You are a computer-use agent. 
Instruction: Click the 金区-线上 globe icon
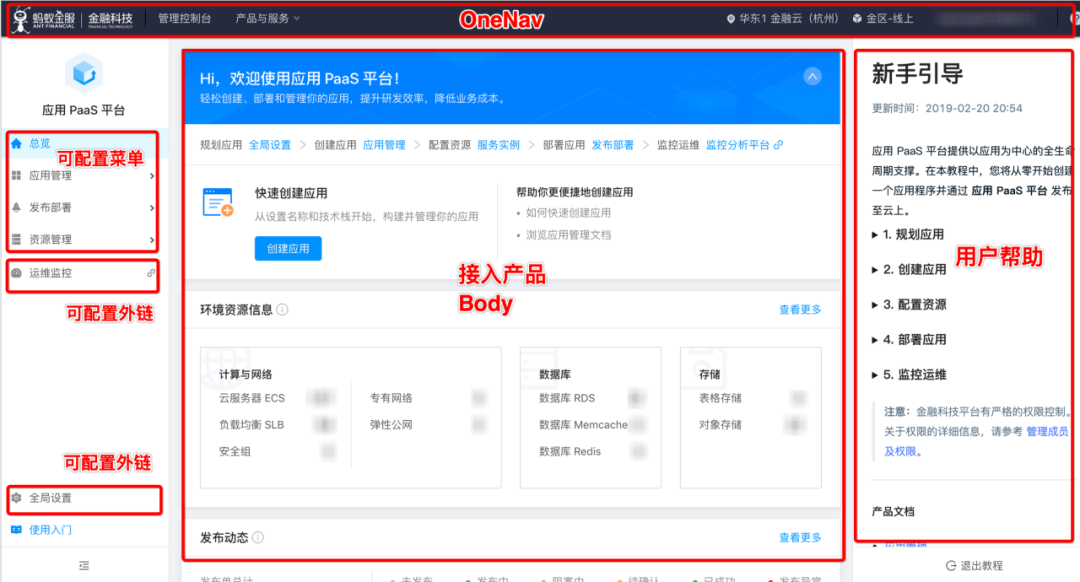(x=857, y=16)
